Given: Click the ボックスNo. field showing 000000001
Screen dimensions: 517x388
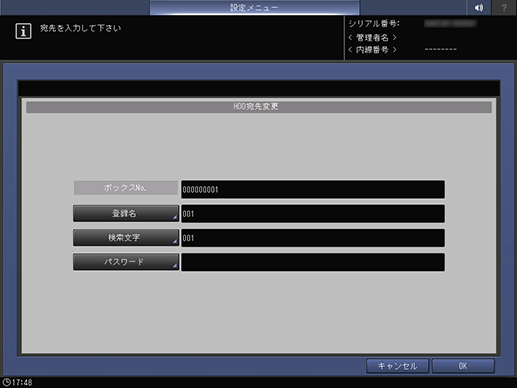Looking at the screenshot, I should [313, 189].
